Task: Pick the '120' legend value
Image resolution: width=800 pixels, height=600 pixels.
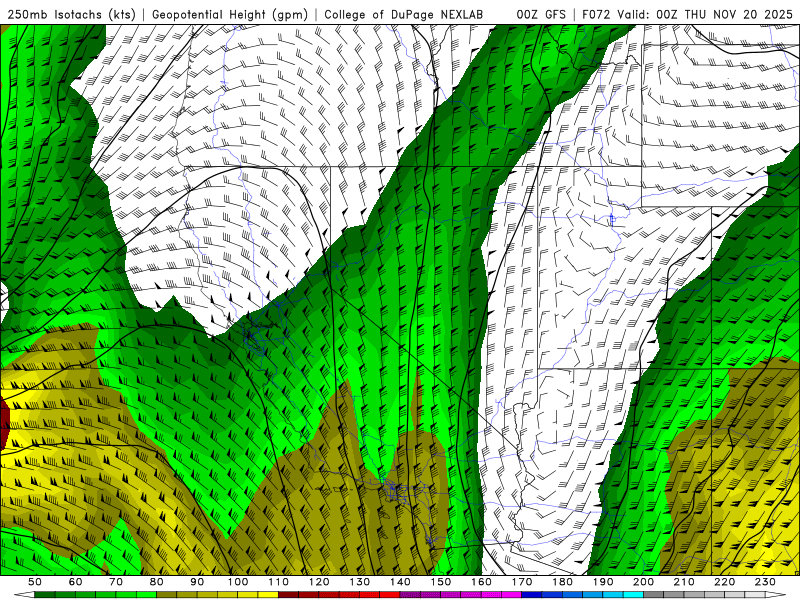Action: pos(319,582)
